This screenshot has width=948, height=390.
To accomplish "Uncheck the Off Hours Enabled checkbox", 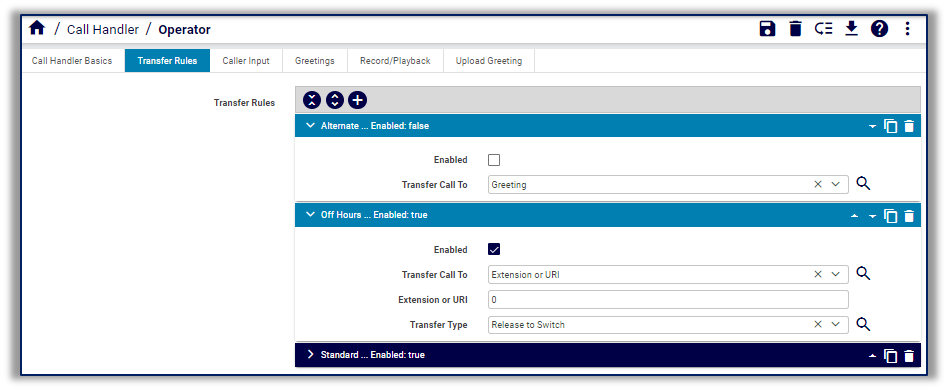I will pyautogui.click(x=494, y=249).
